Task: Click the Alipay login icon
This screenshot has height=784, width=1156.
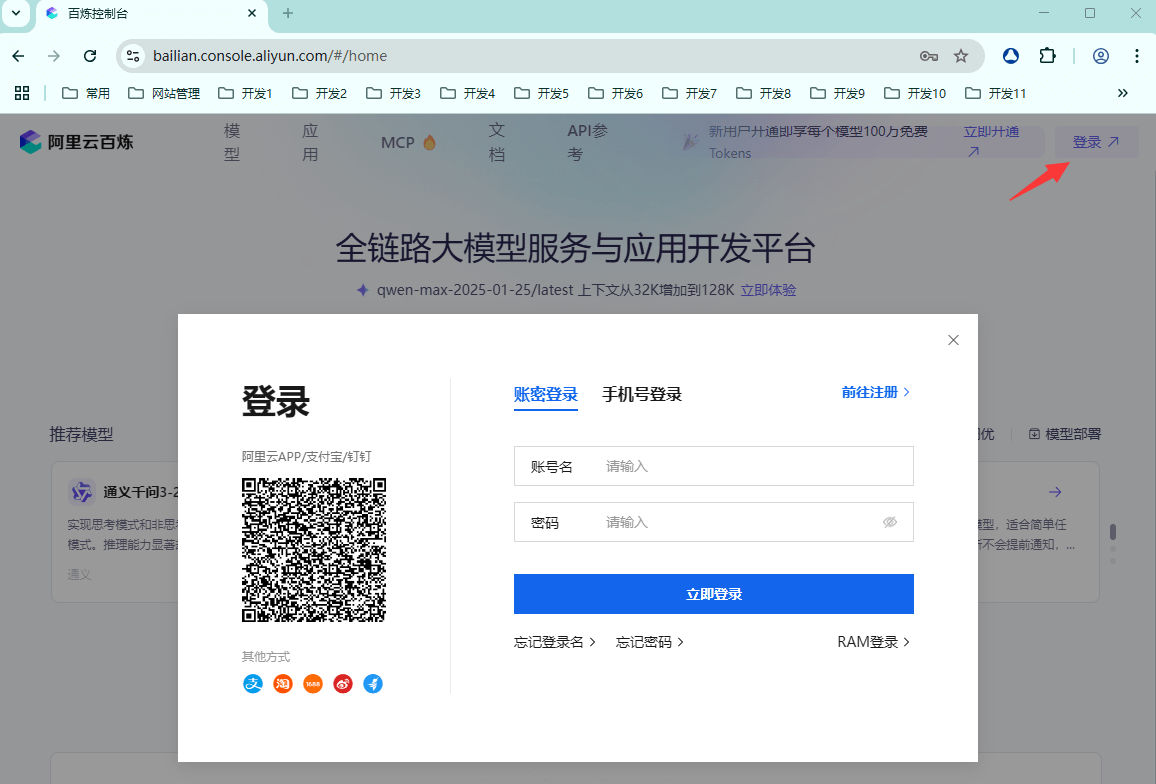Action: tap(253, 684)
